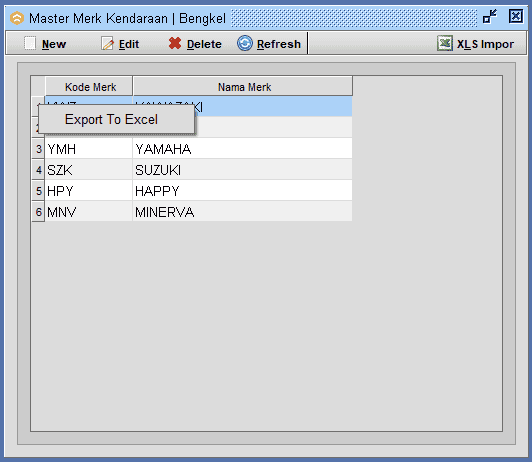Select the MINERVA name cell
The image size is (532, 462).
pos(242,212)
